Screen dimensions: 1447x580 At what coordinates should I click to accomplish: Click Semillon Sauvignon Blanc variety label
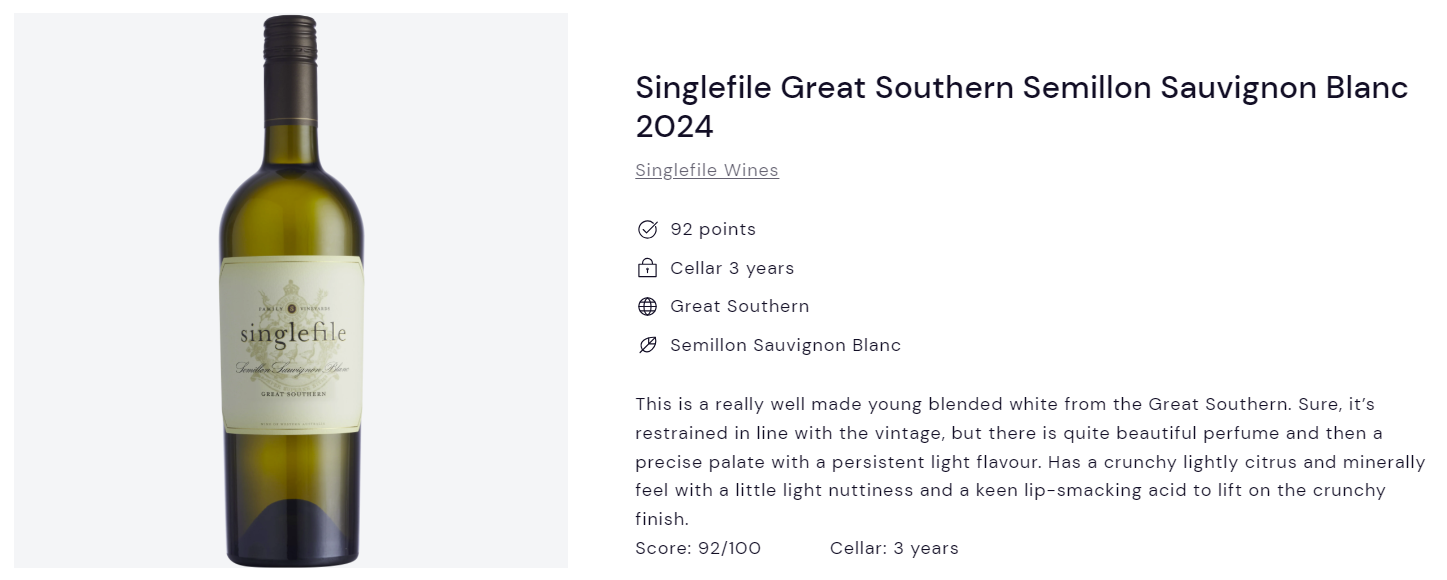[x=786, y=345]
